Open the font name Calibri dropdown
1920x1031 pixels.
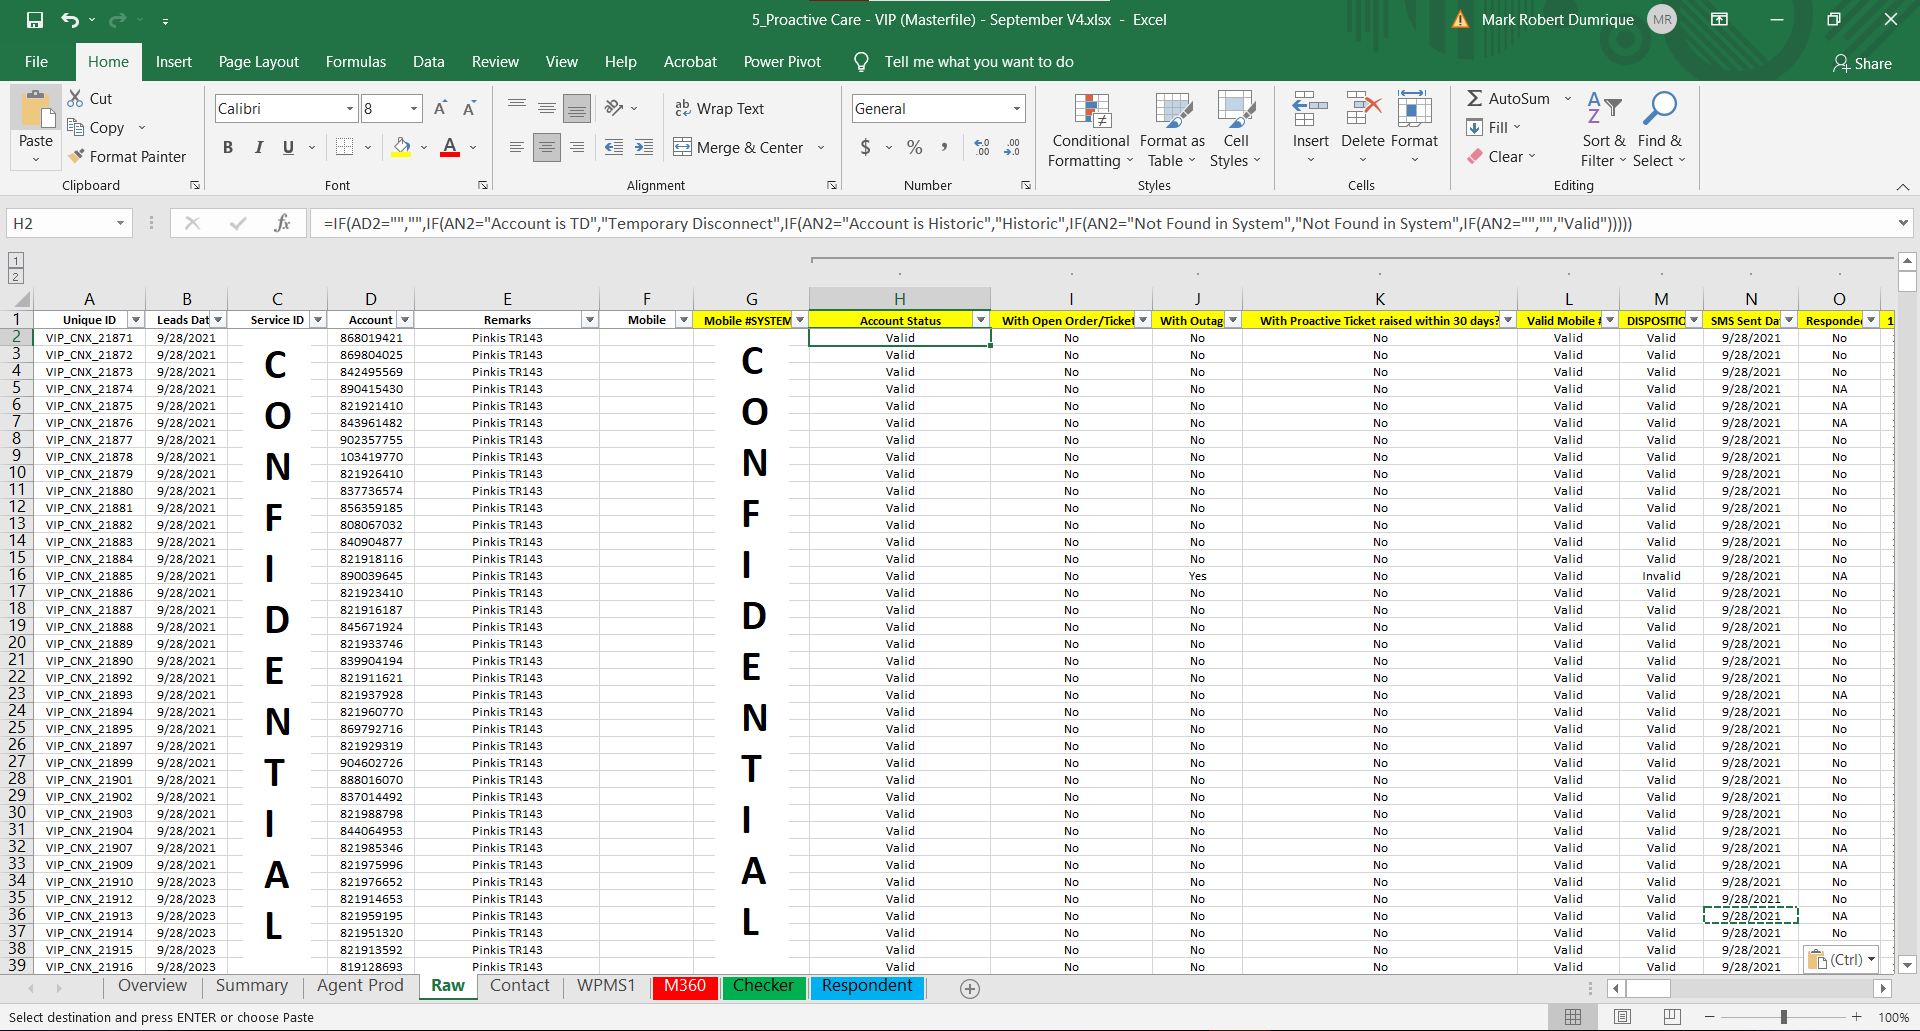350,108
